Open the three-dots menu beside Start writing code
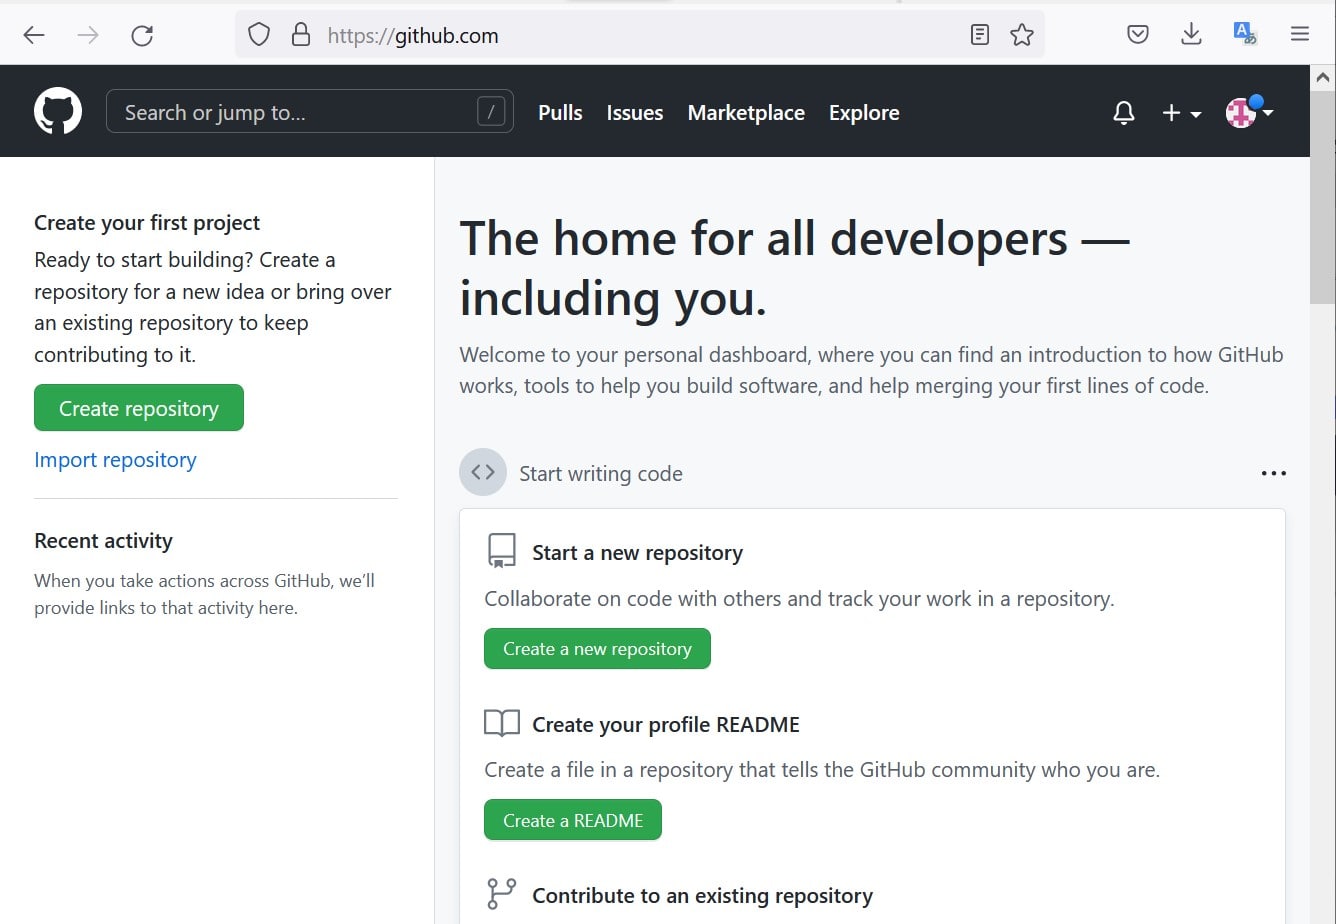The width and height of the screenshot is (1336, 924). [1273, 473]
